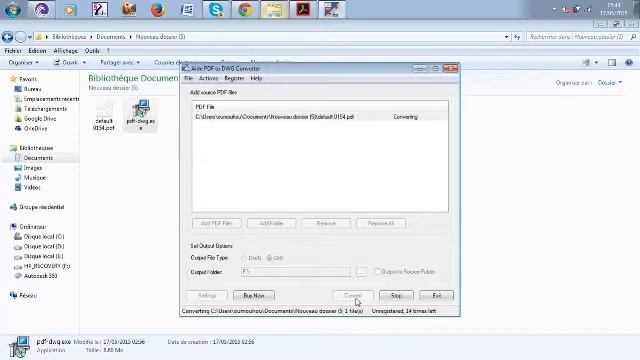
Task: Open the change view dropdown arrow
Action: (596, 62)
